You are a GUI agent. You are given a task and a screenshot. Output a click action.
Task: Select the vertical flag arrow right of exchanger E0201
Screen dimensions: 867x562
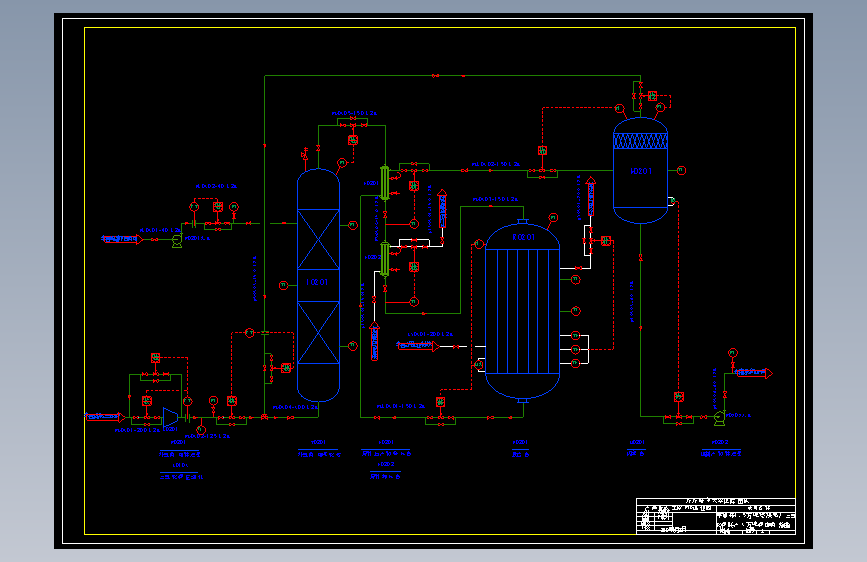[442, 209]
